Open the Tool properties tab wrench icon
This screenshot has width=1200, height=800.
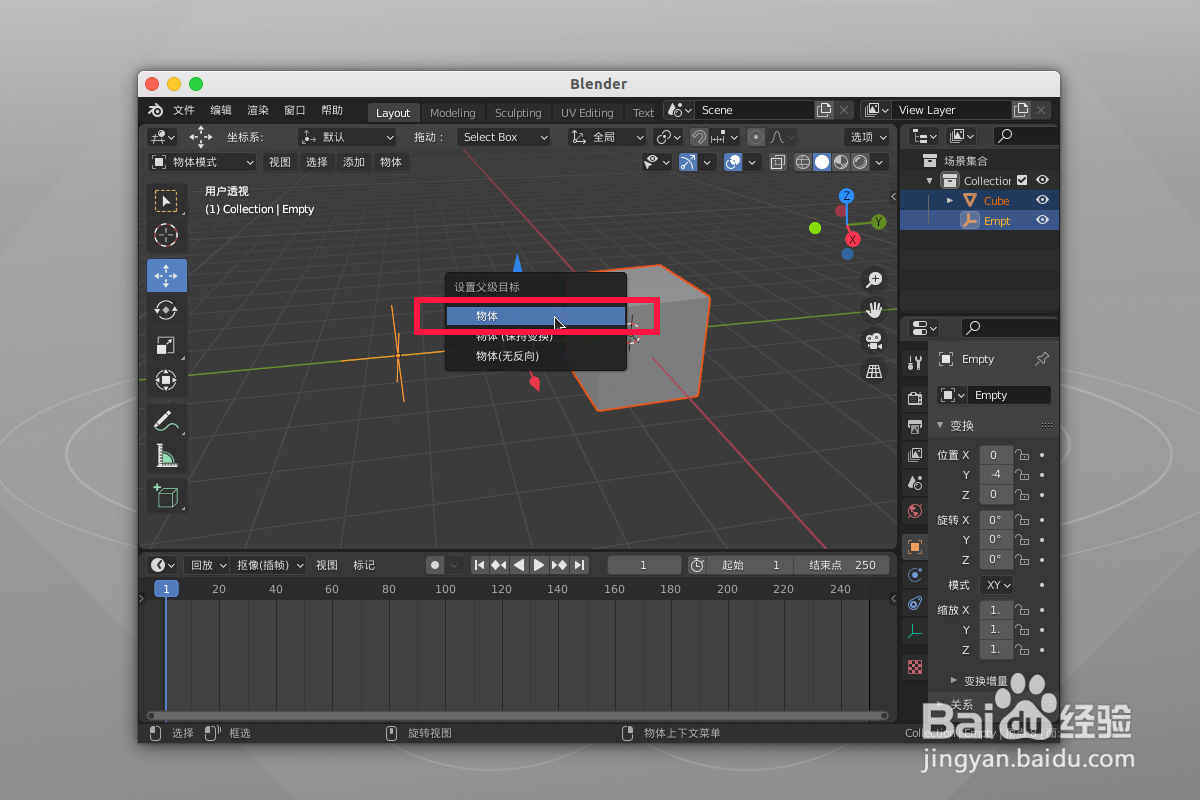point(914,362)
